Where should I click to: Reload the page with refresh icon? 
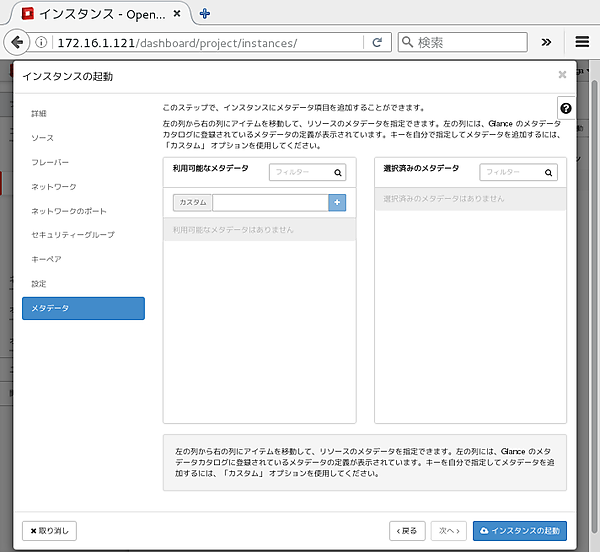[x=377, y=42]
